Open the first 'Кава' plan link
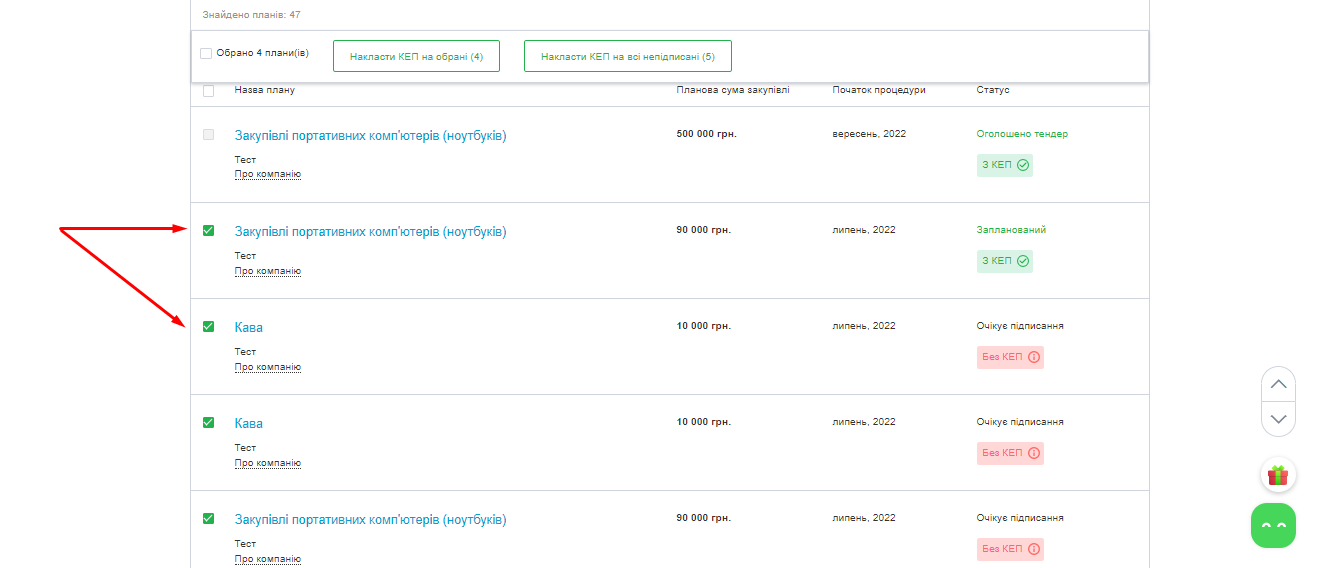The image size is (1337, 568). [249, 327]
